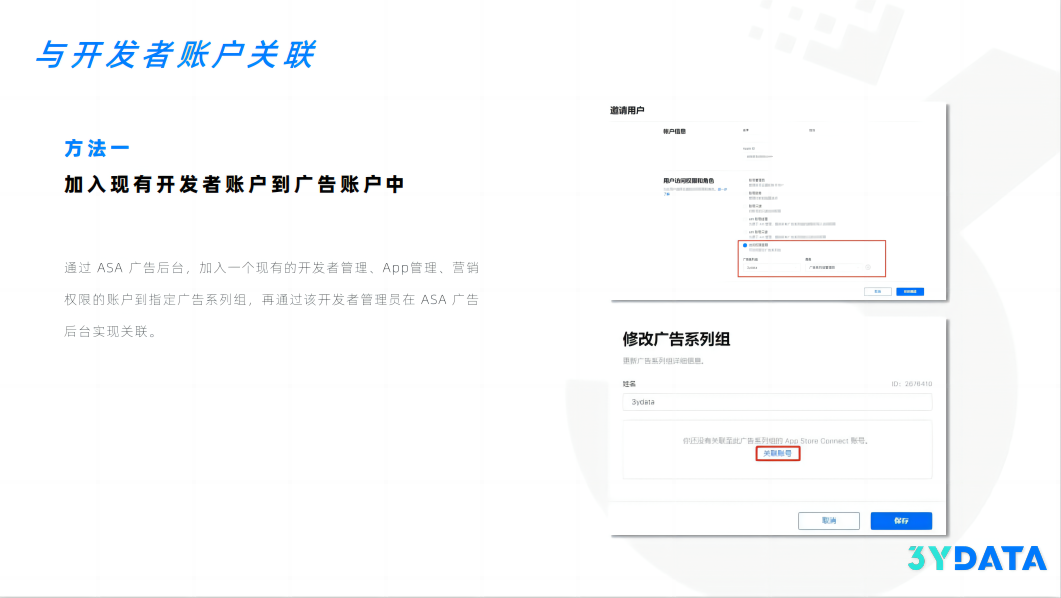Image resolution: width=1061 pixels, height=598 pixels.
Task: Click the round remove icon beside role dropdown
Action: [x=867, y=267]
